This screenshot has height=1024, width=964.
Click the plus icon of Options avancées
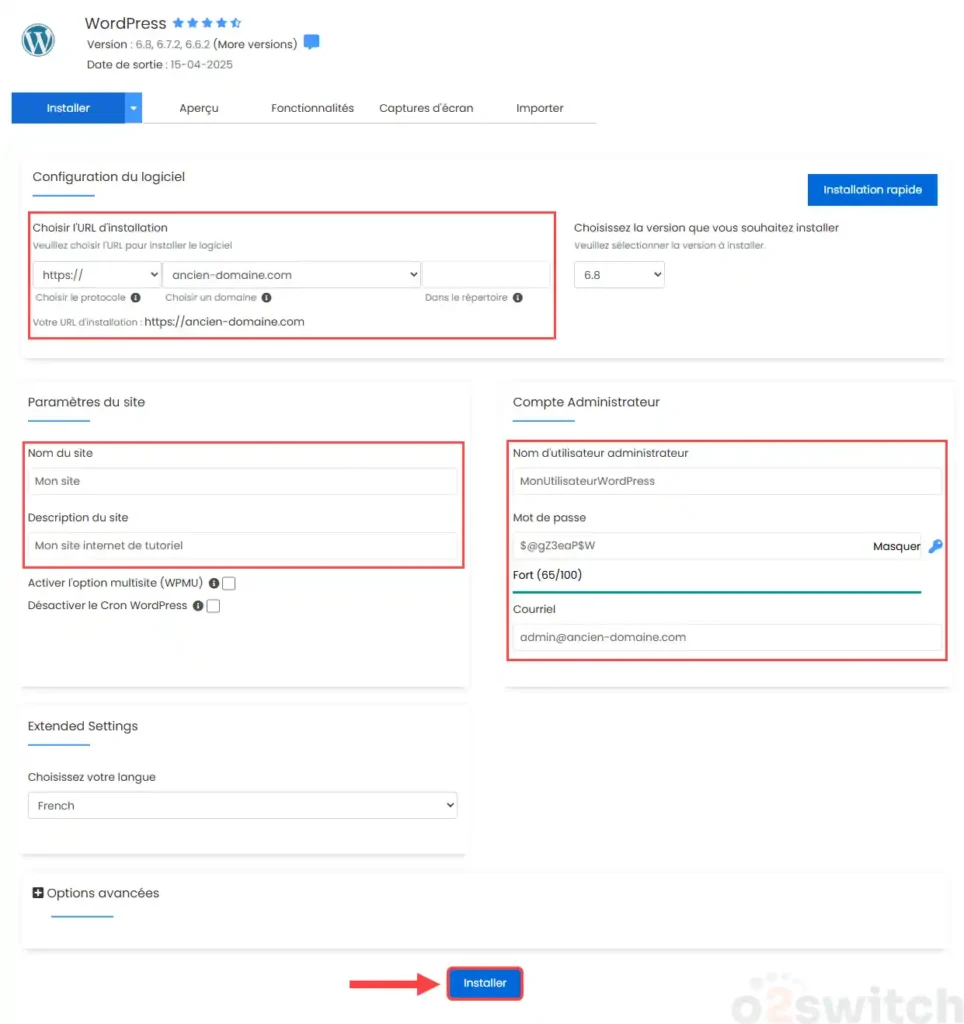click(x=38, y=893)
